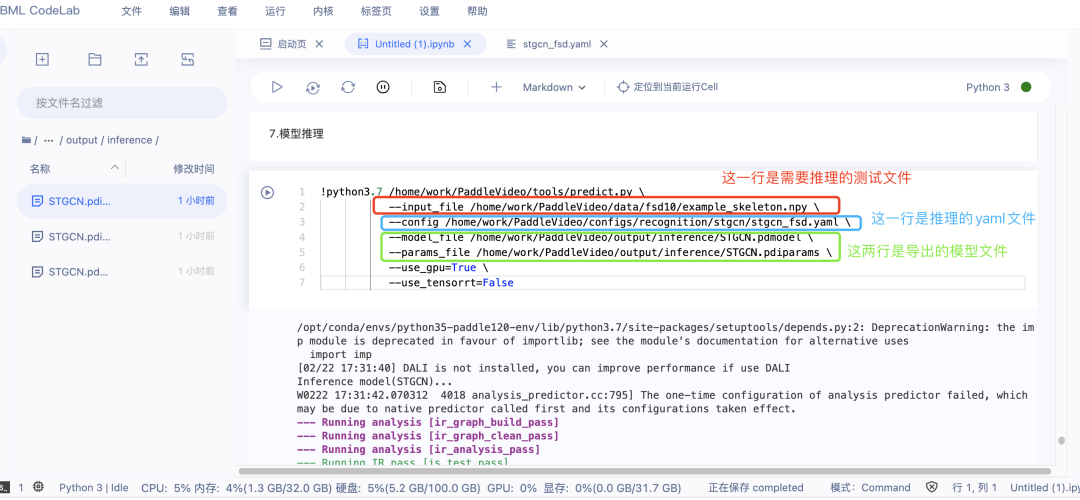
Task: Click 定位到当前运行Cell button
Action: (x=667, y=87)
